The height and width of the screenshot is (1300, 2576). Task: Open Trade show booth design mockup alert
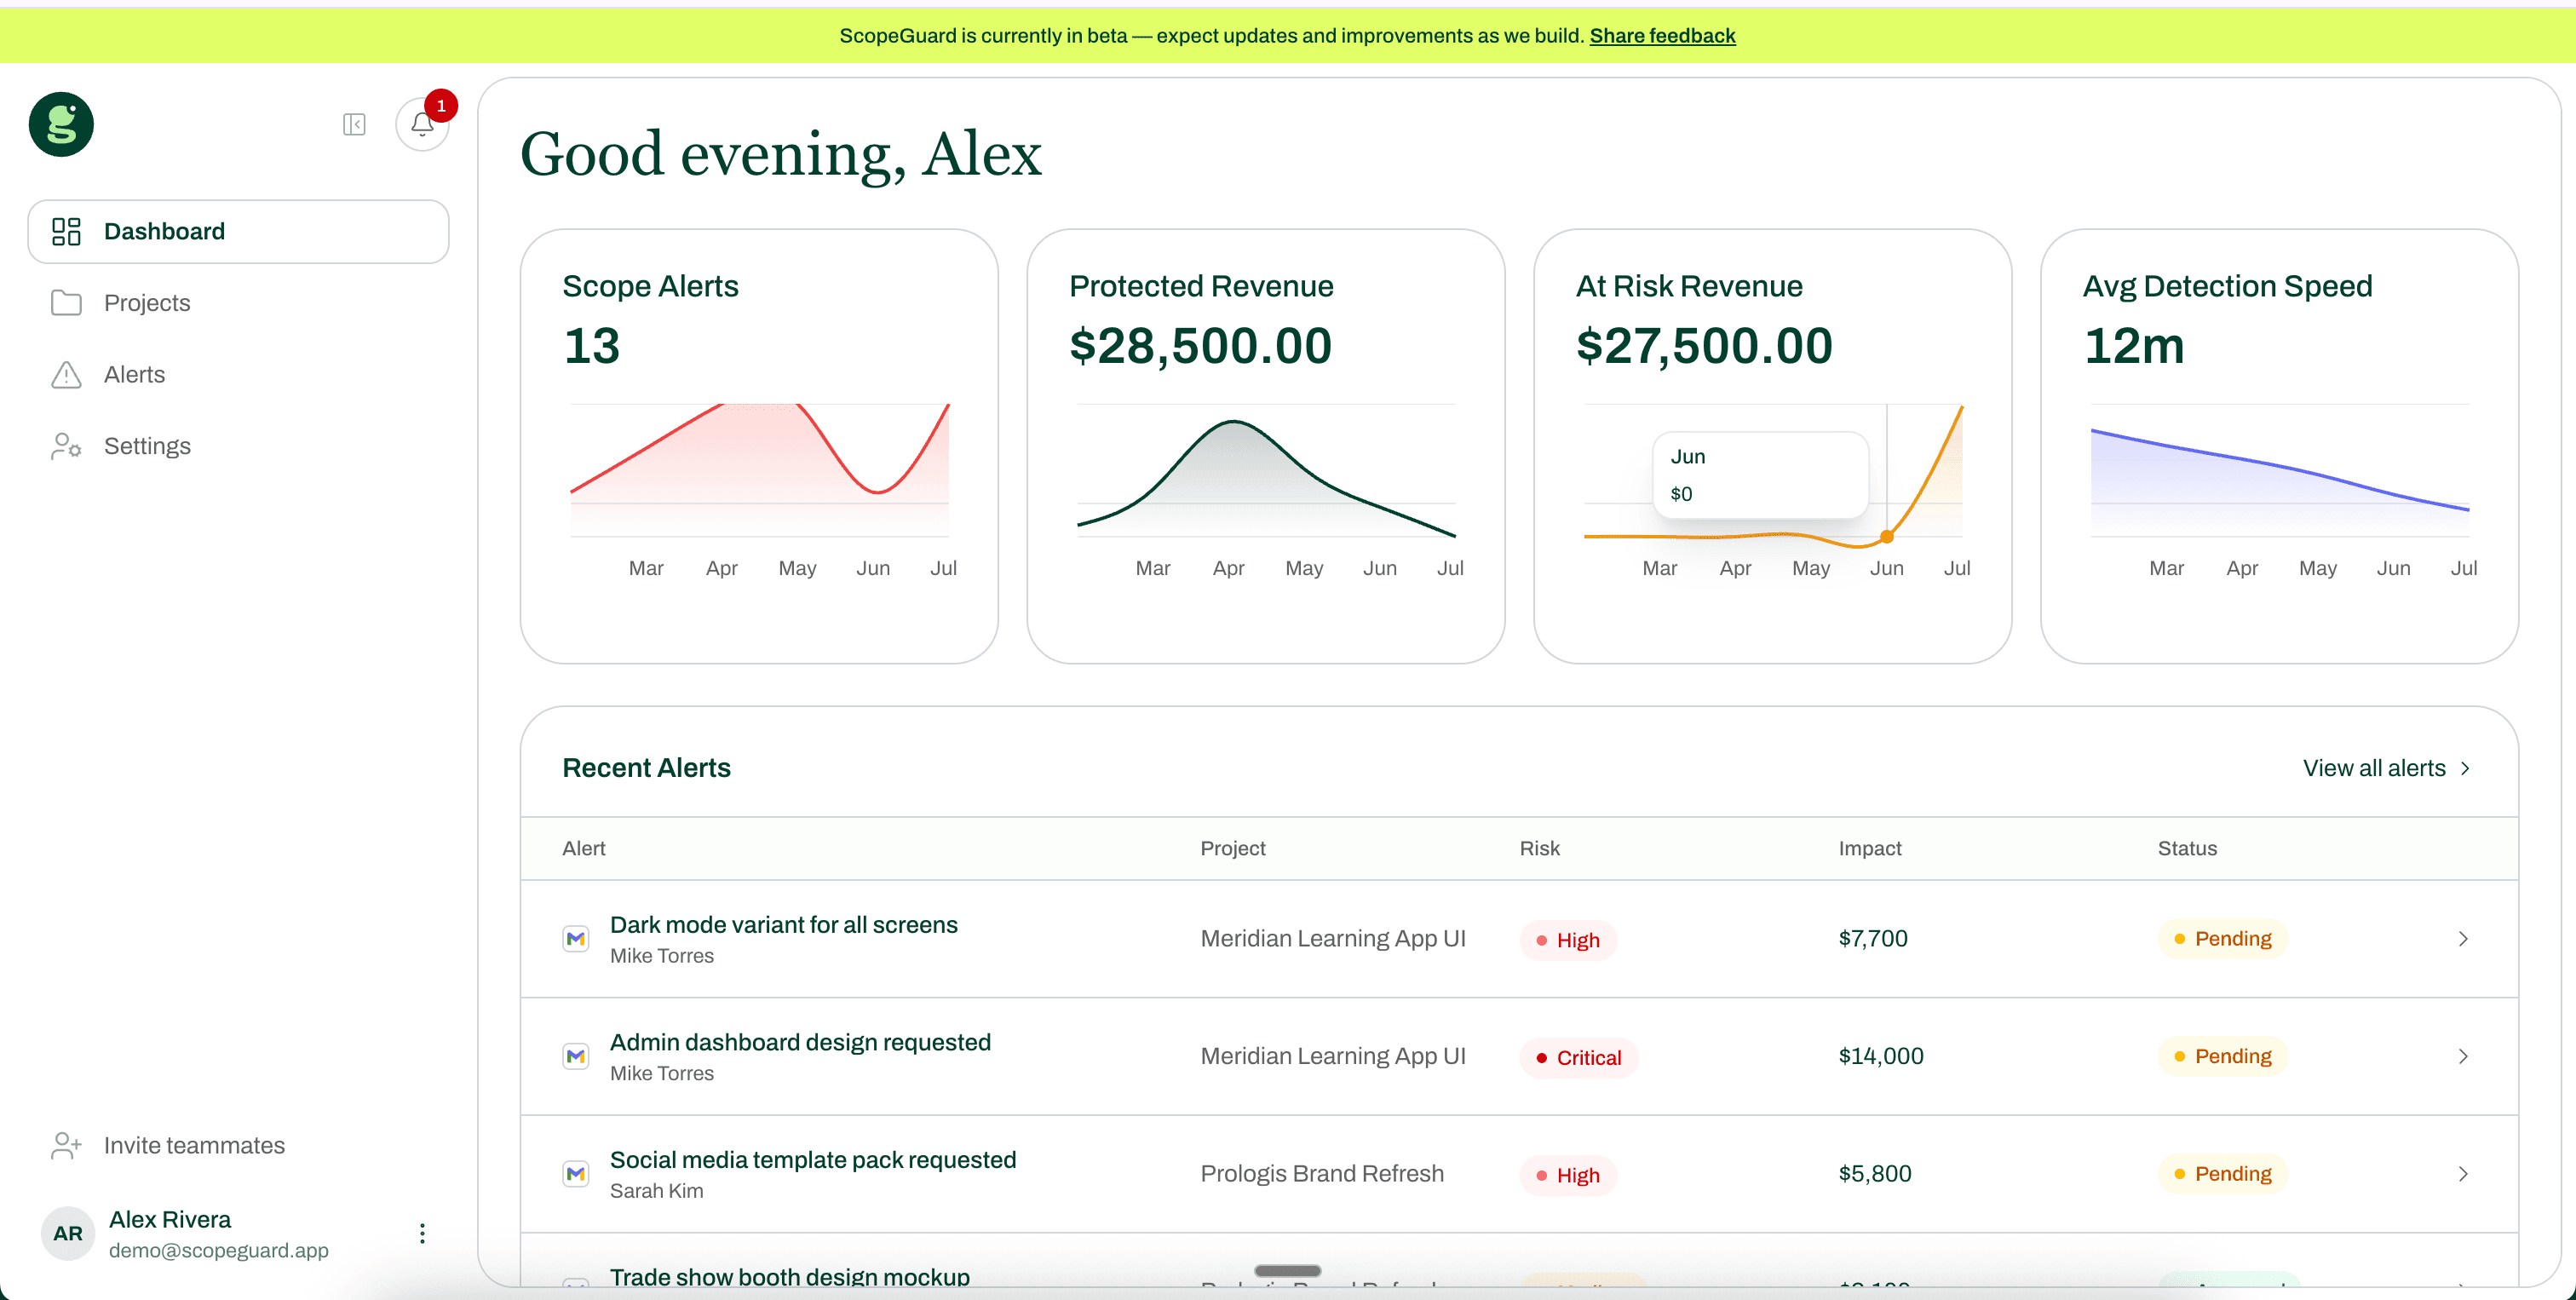790,1277
